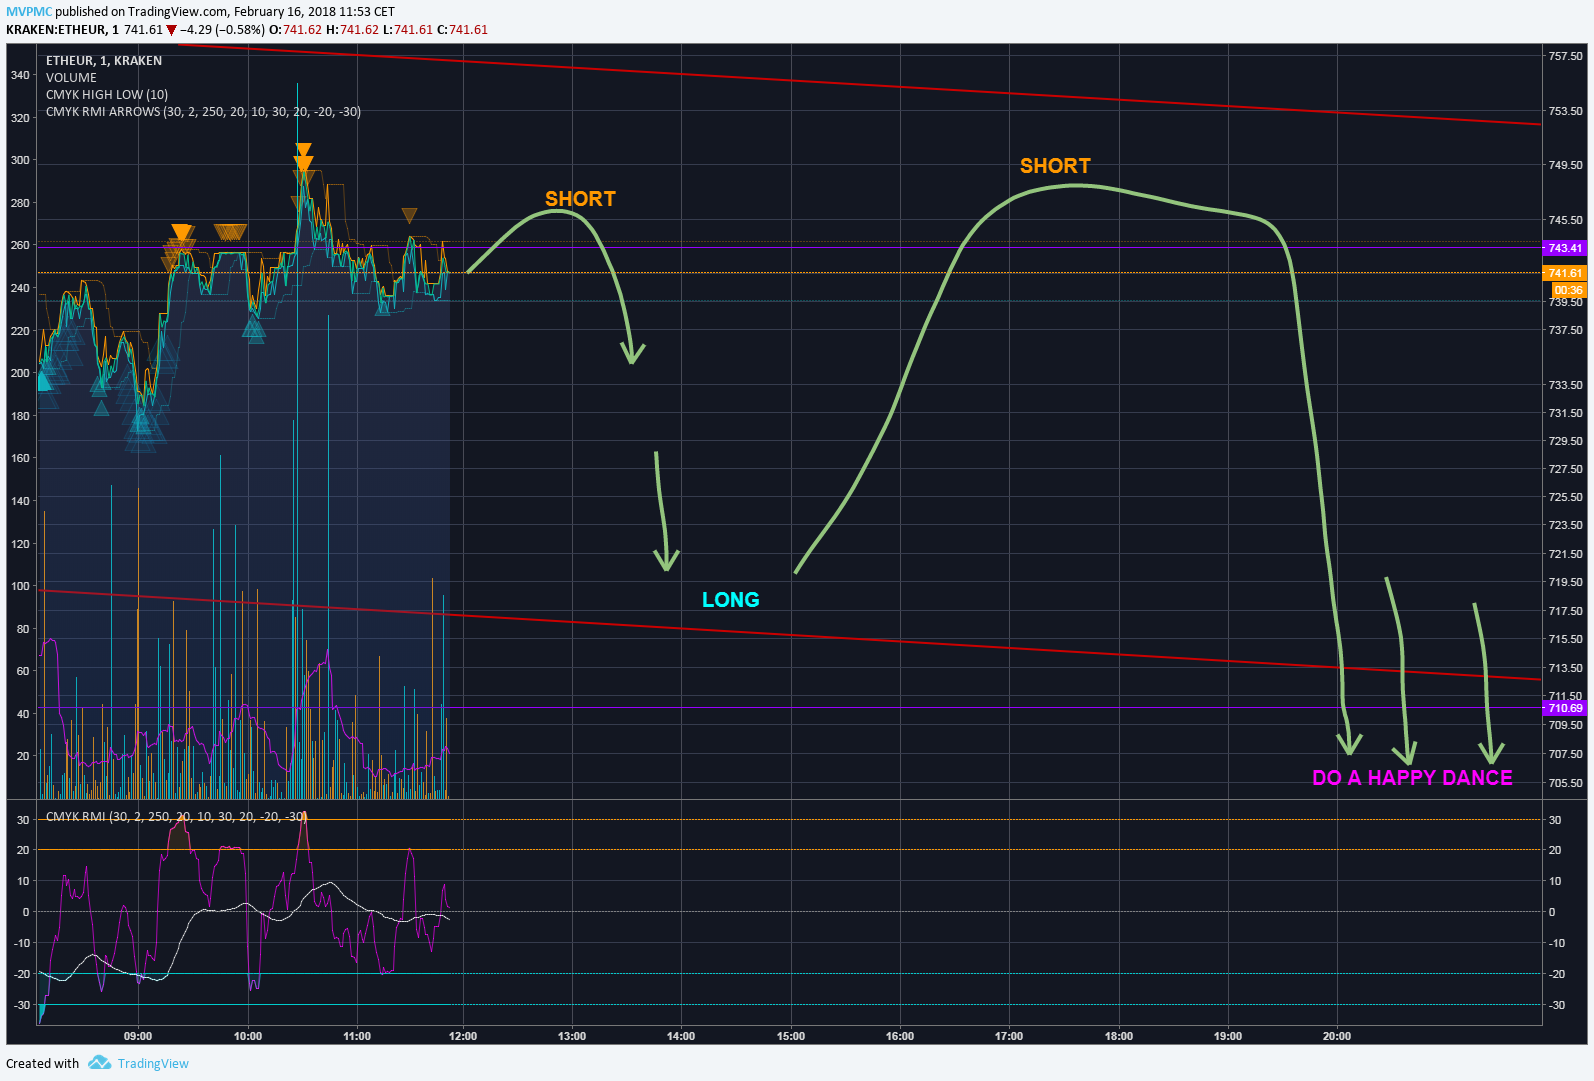The width and height of the screenshot is (1594, 1081).
Task: Click the left SHORT annotation text
Action: point(580,199)
